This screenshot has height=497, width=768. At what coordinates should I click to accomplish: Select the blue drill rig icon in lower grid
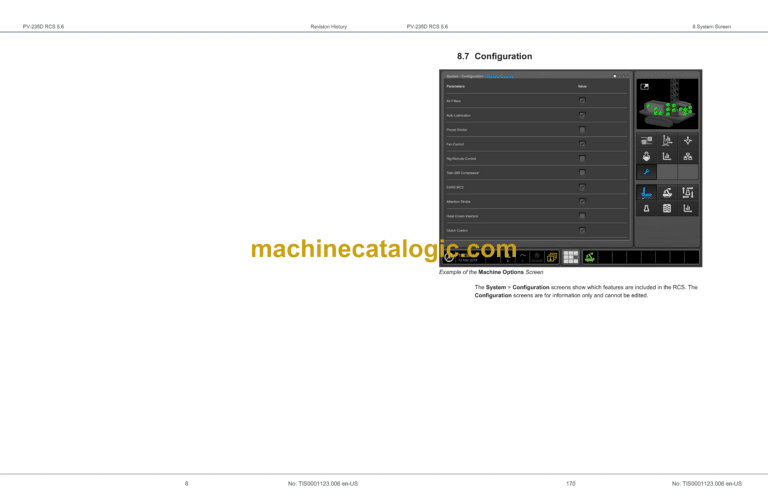[647, 193]
